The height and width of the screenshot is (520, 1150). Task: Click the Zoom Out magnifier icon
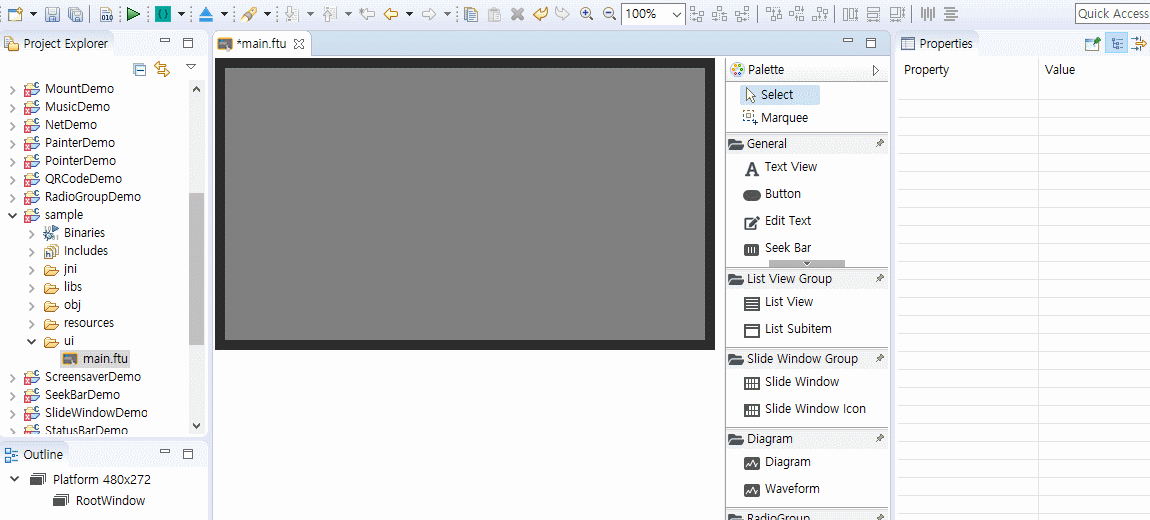[x=609, y=13]
